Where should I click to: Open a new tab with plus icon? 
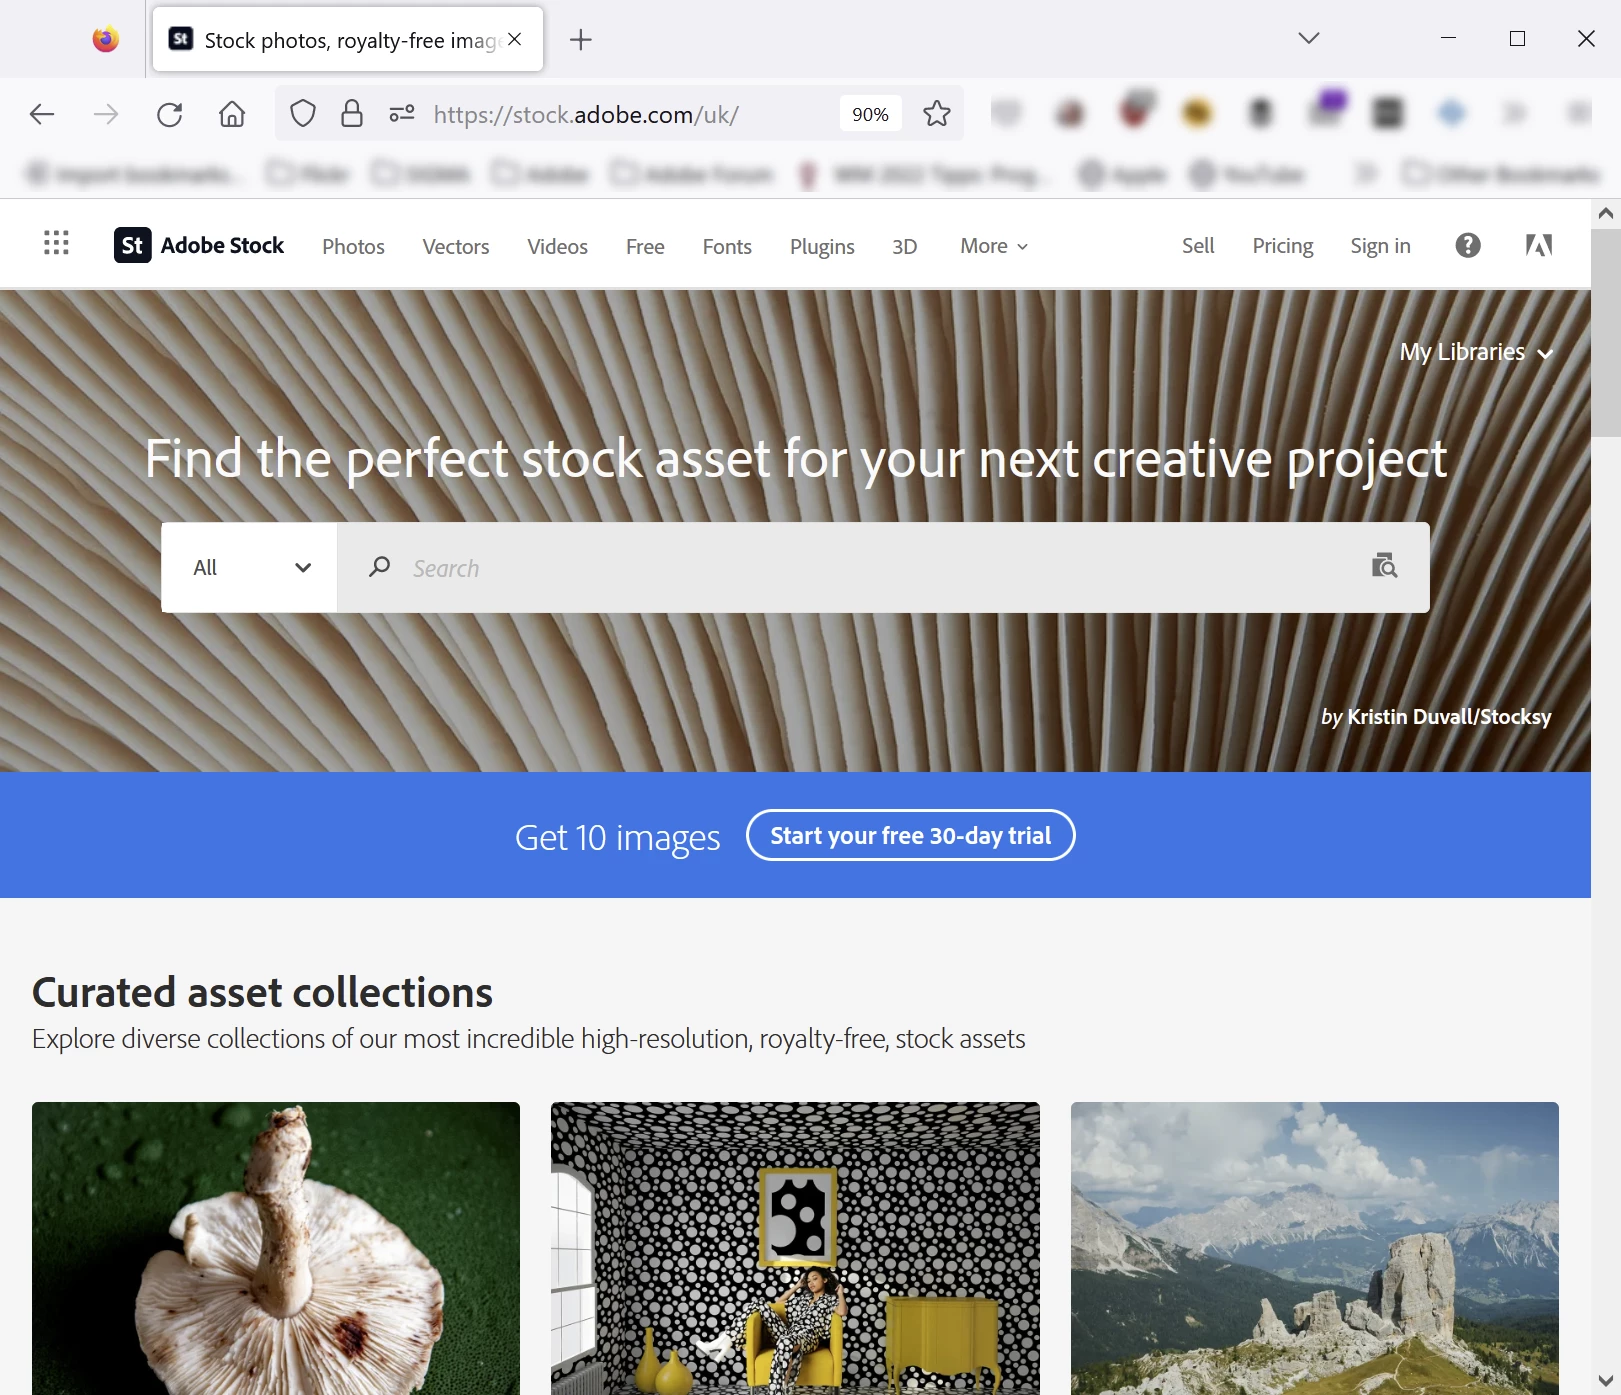pos(580,39)
